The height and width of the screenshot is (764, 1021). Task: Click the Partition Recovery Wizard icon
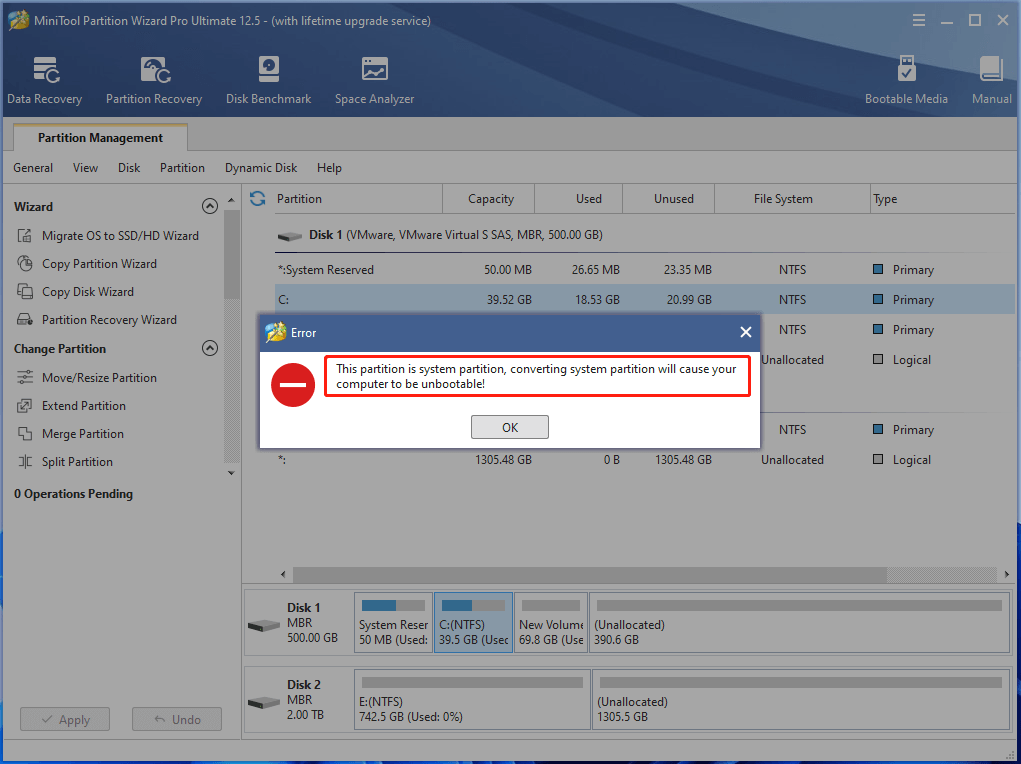pyautogui.click(x=25, y=320)
